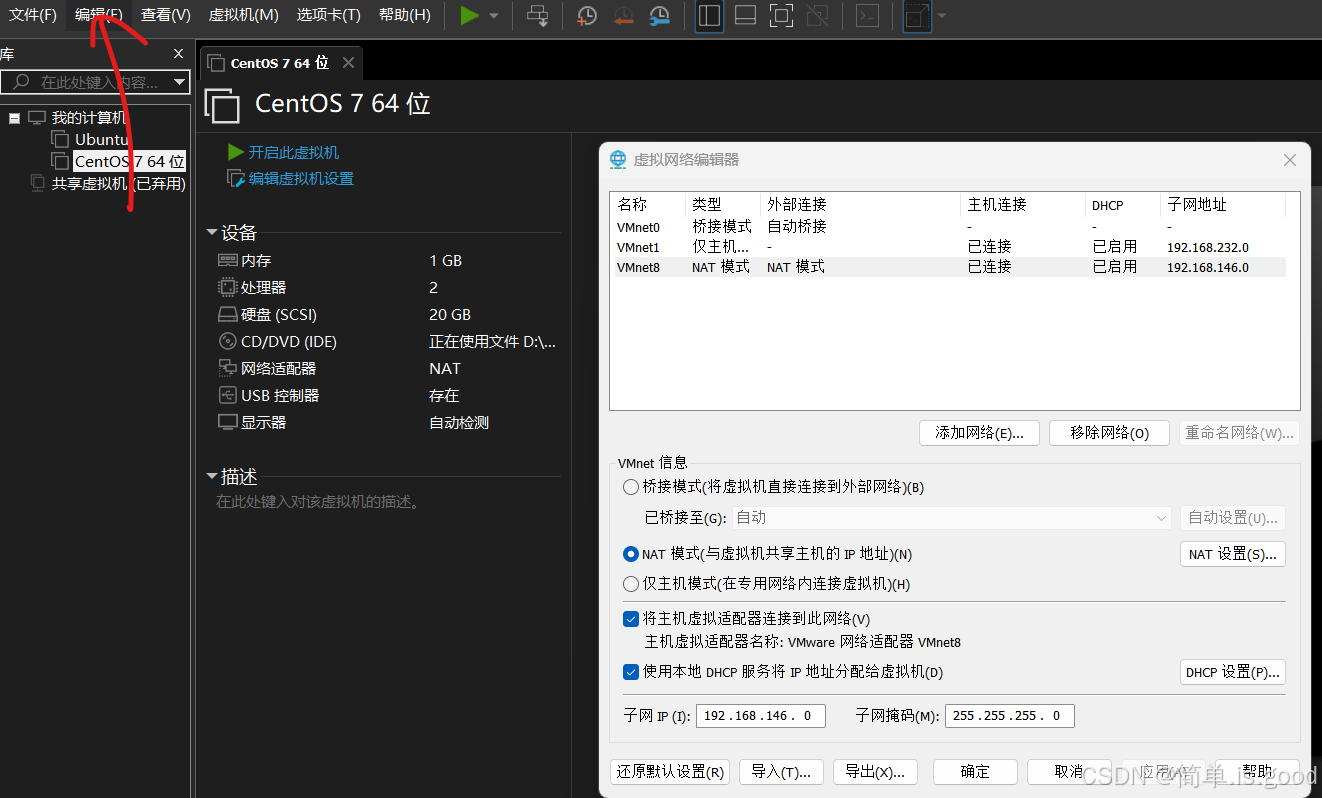The width and height of the screenshot is (1322, 798).
Task: Click the Send Ctrl+Alt+Del toolbar icon
Action: pos(538,16)
